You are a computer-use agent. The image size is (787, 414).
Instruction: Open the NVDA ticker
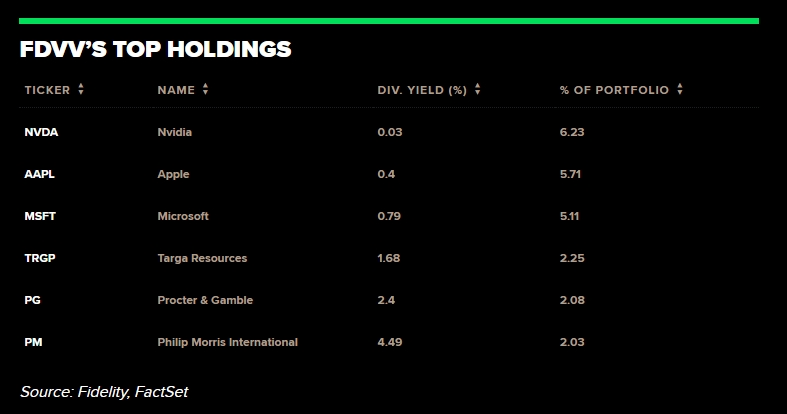click(x=41, y=132)
